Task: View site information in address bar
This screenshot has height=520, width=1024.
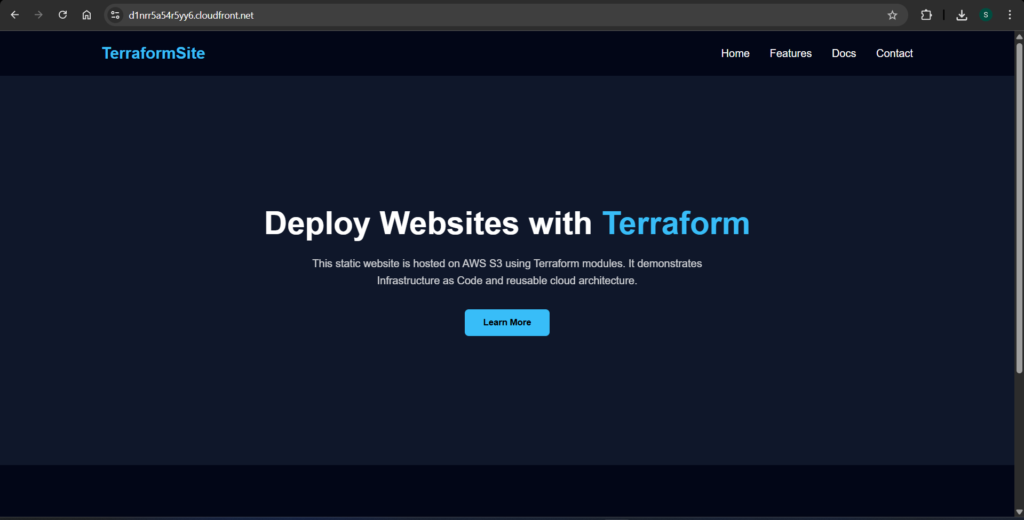Action: pyautogui.click(x=115, y=15)
